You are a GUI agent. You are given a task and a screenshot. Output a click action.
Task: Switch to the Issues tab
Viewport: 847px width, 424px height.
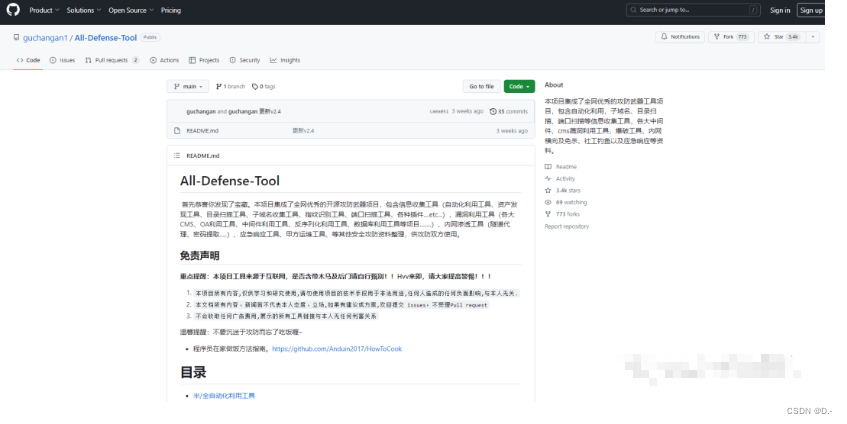pos(62,60)
